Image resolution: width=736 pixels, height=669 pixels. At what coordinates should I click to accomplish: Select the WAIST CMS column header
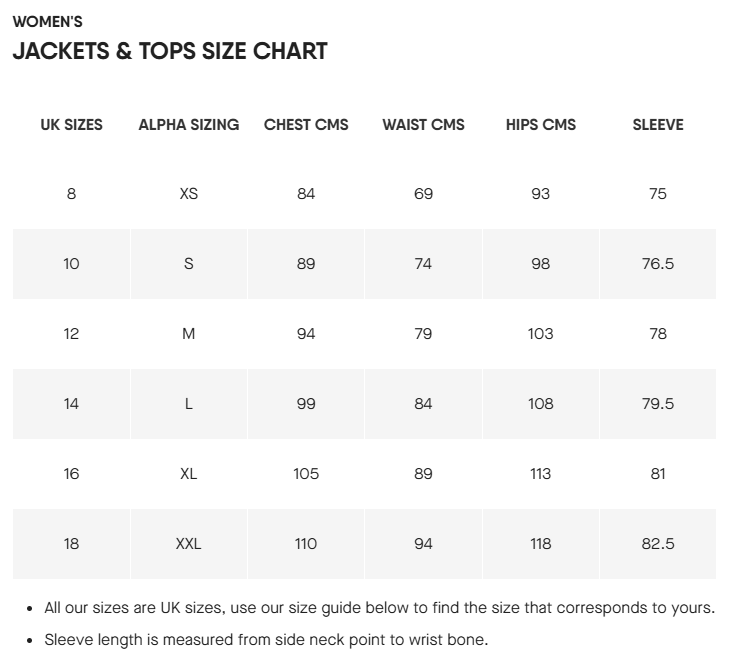(x=423, y=125)
